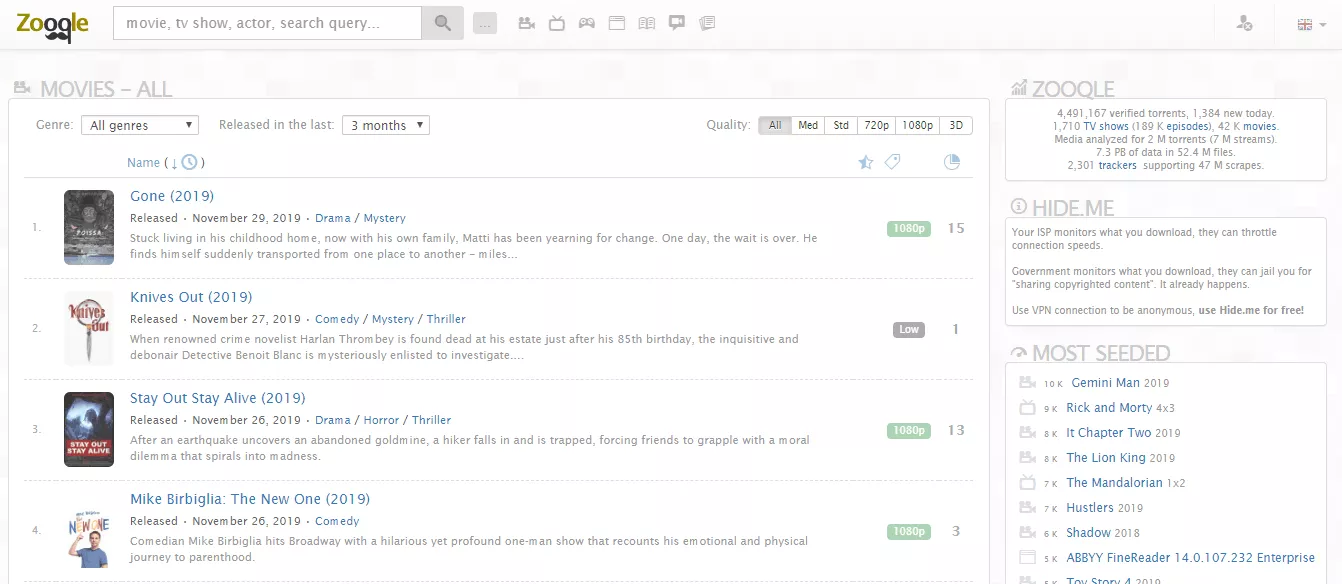
Task: Open the Genre 'All genres' dropdown
Action: click(x=141, y=125)
